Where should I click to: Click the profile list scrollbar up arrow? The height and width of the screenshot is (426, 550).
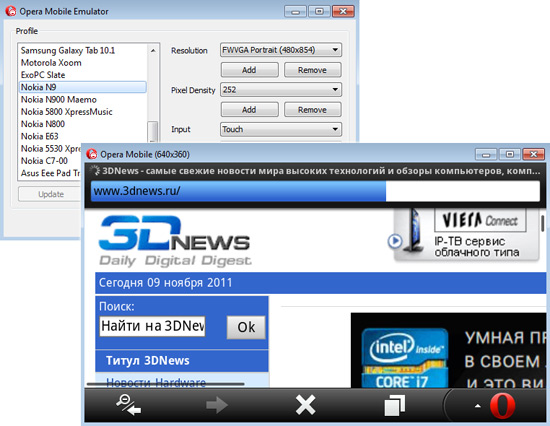coord(153,50)
